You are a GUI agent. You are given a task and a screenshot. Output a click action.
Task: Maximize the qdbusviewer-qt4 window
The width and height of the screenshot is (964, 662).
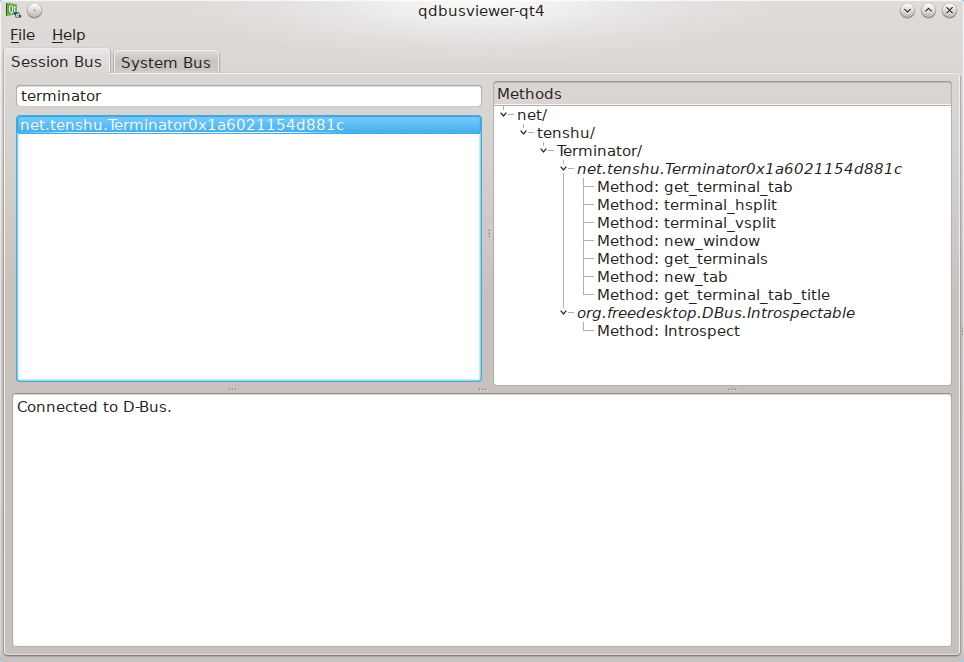click(928, 10)
